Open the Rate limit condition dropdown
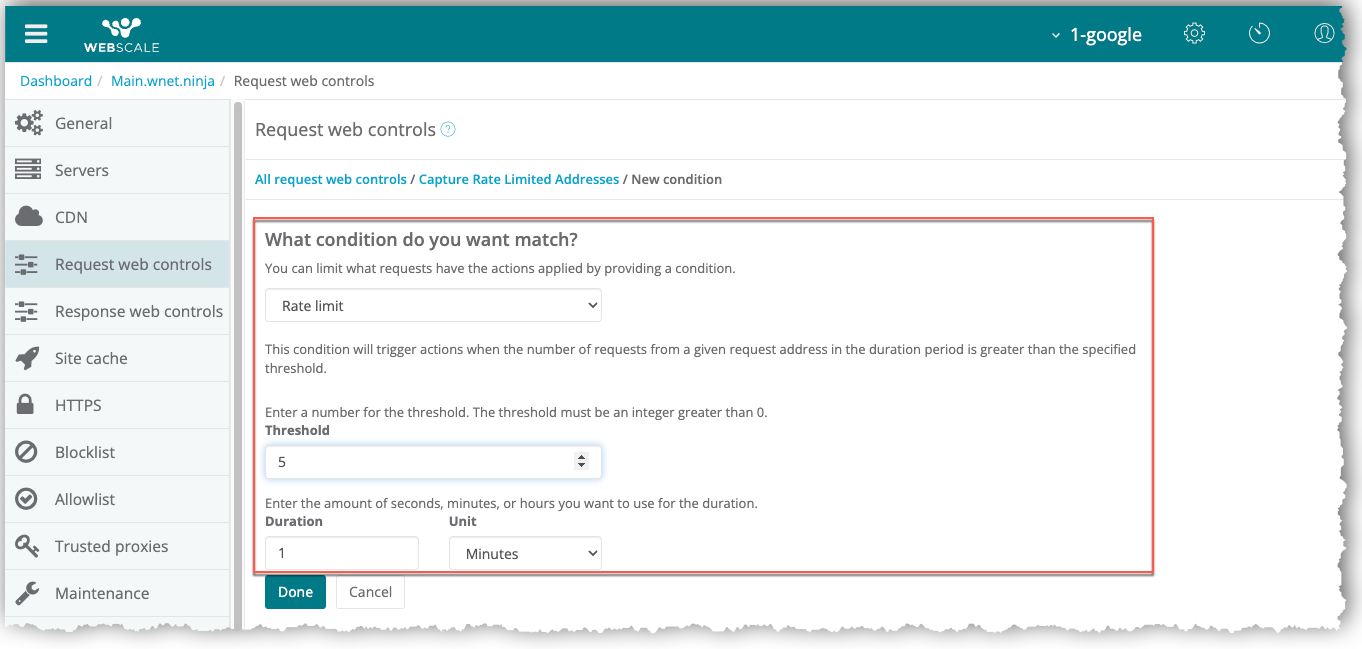Screen dimensions: 1362x649 tap(433, 306)
